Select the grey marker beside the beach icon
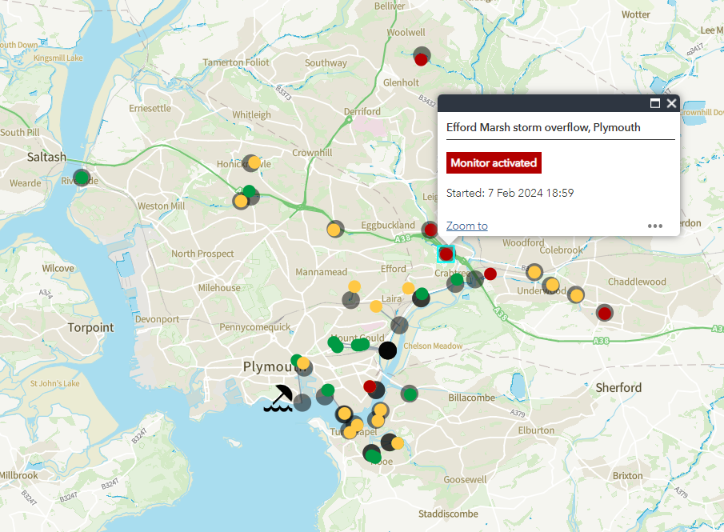 pyautogui.click(x=302, y=403)
